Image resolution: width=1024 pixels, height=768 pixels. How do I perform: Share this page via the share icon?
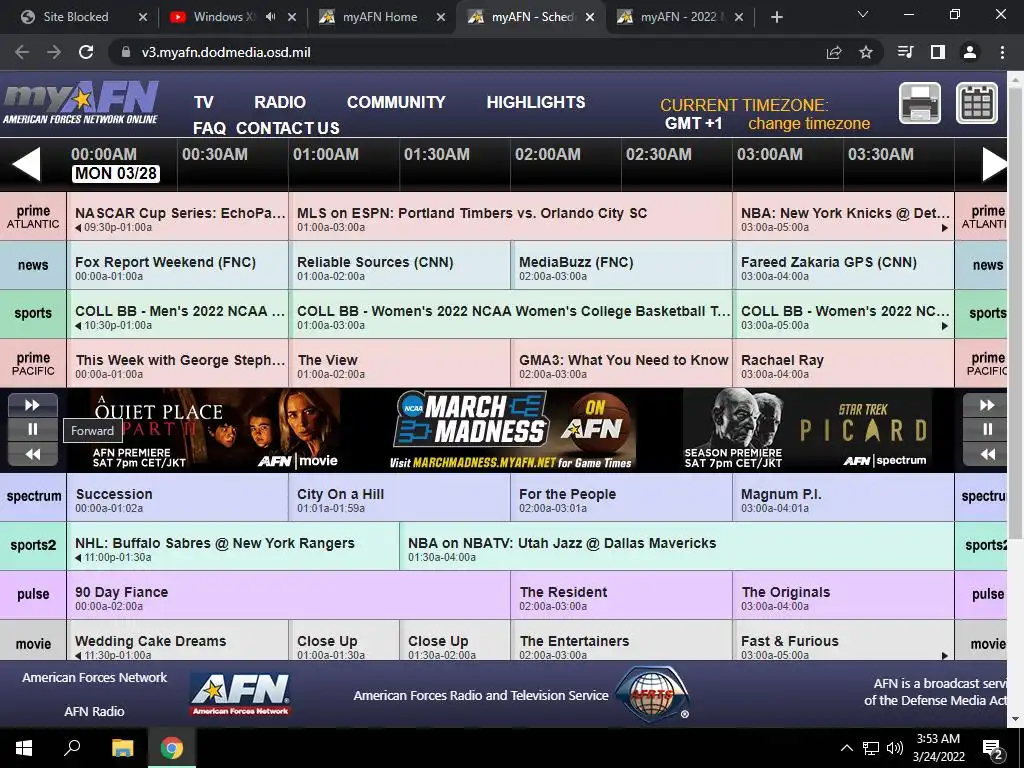coord(834,52)
